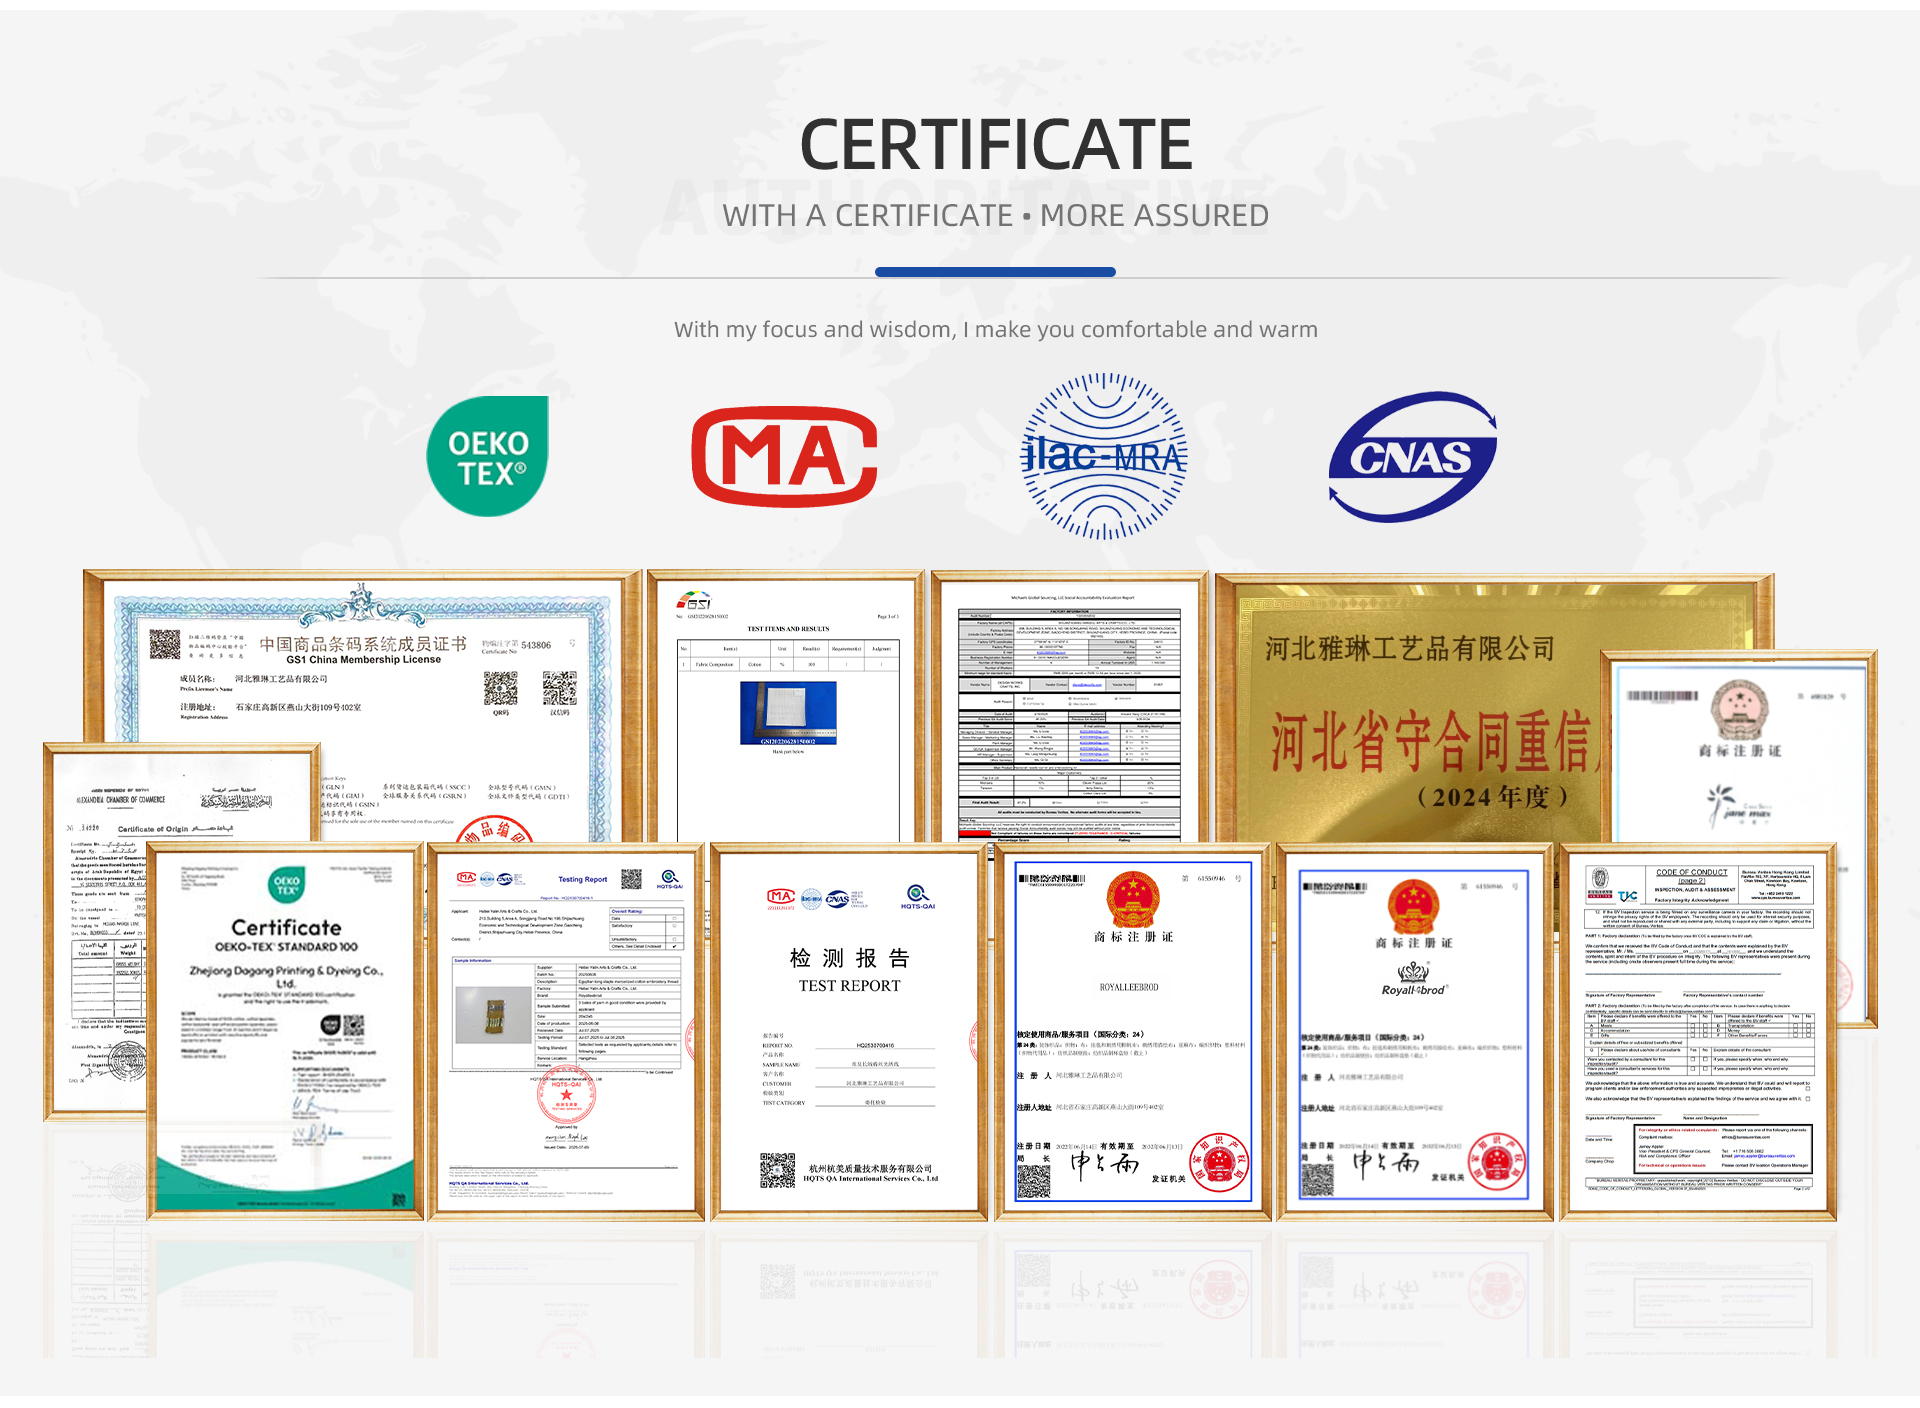Click the blue CNAS logo
This screenshot has width=1920, height=1408.
click(x=1412, y=456)
